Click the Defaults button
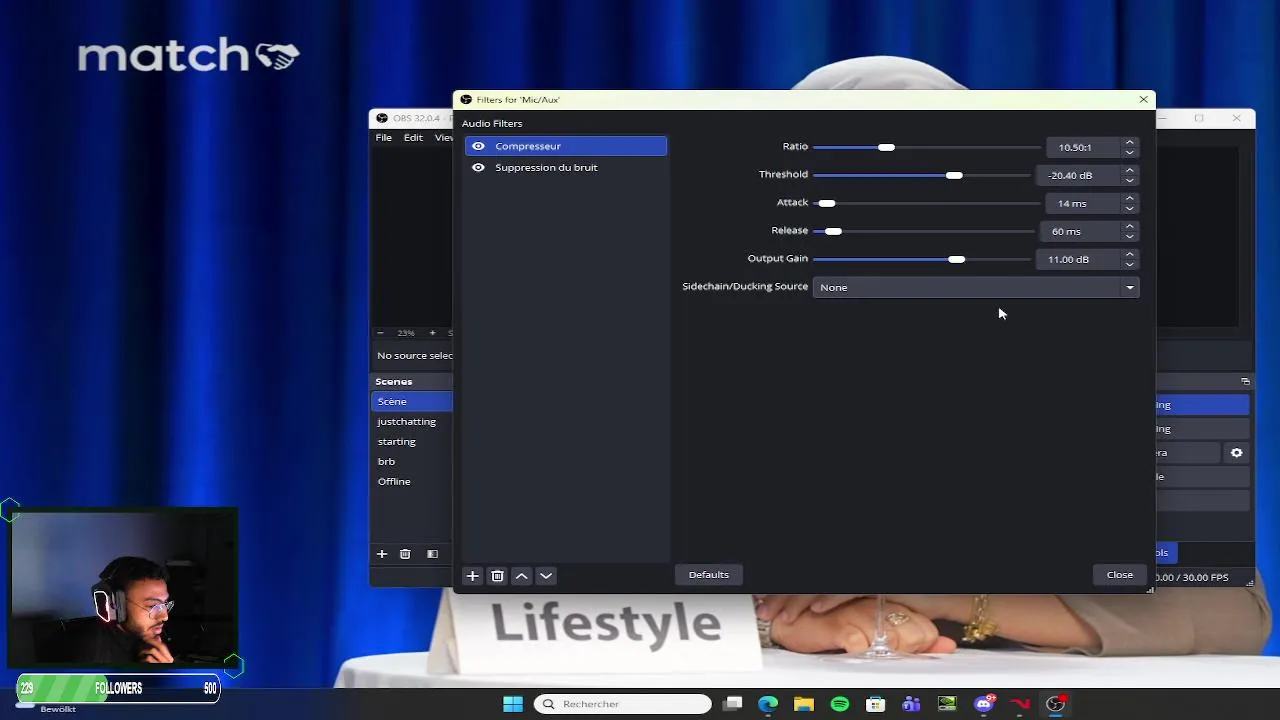This screenshot has height=720, width=1280. (x=709, y=575)
